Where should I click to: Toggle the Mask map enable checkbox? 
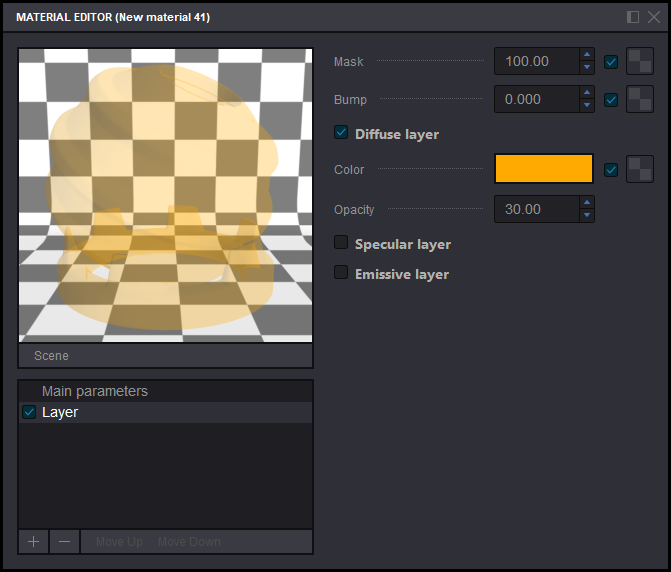tap(611, 62)
